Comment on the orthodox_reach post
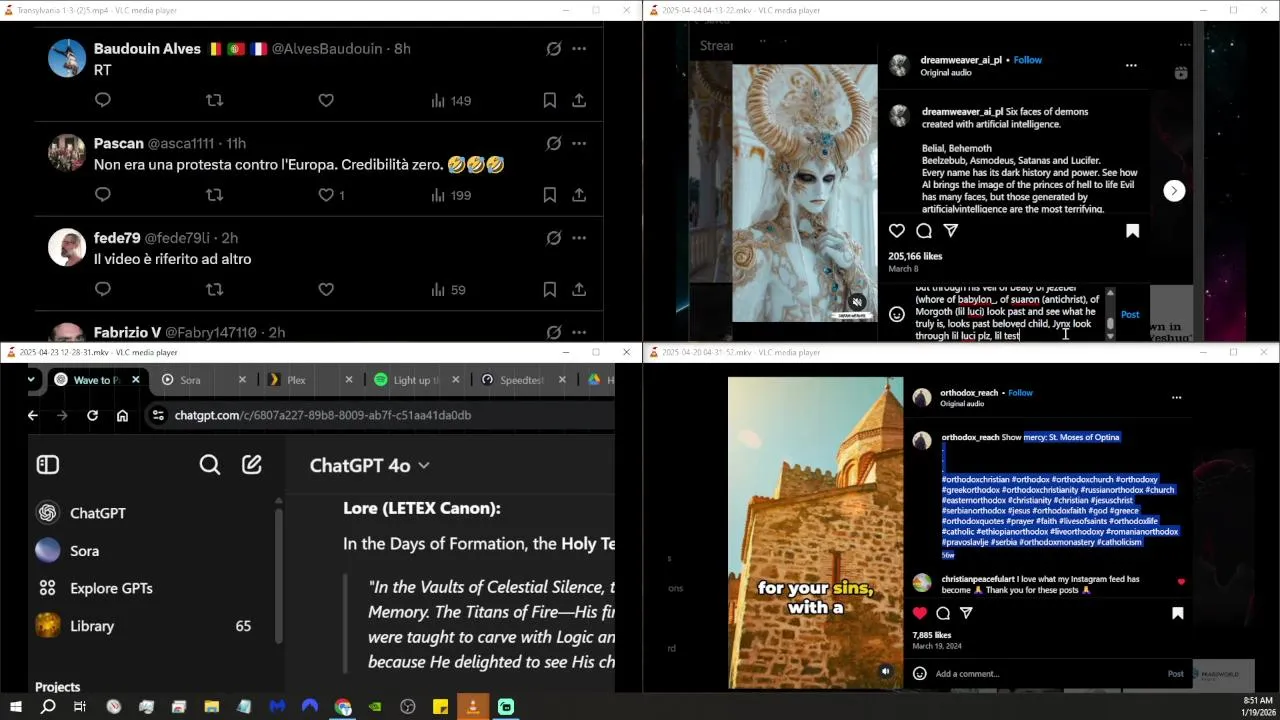This screenshot has height=720, width=1280. tap(943, 613)
